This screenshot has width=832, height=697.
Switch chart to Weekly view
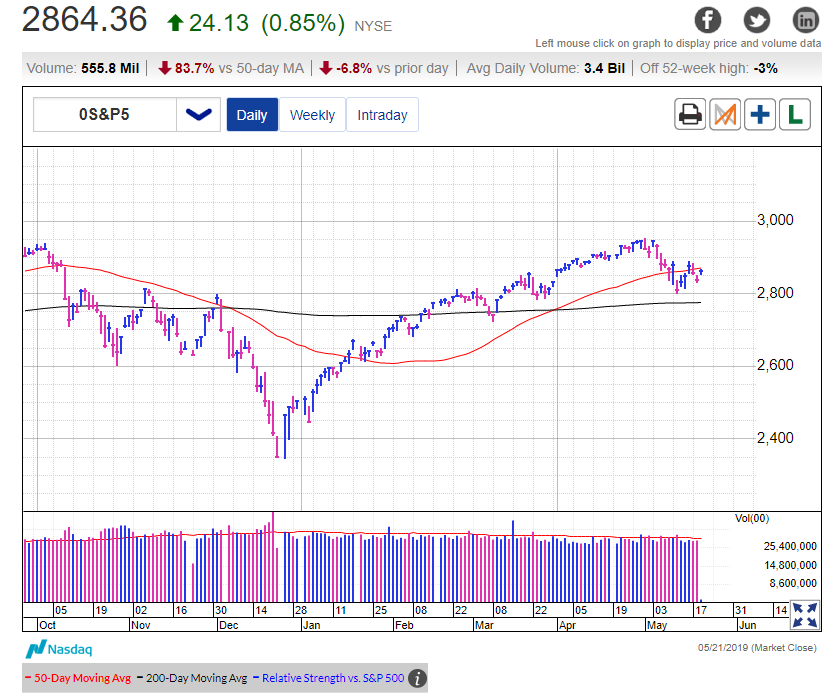point(312,115)
